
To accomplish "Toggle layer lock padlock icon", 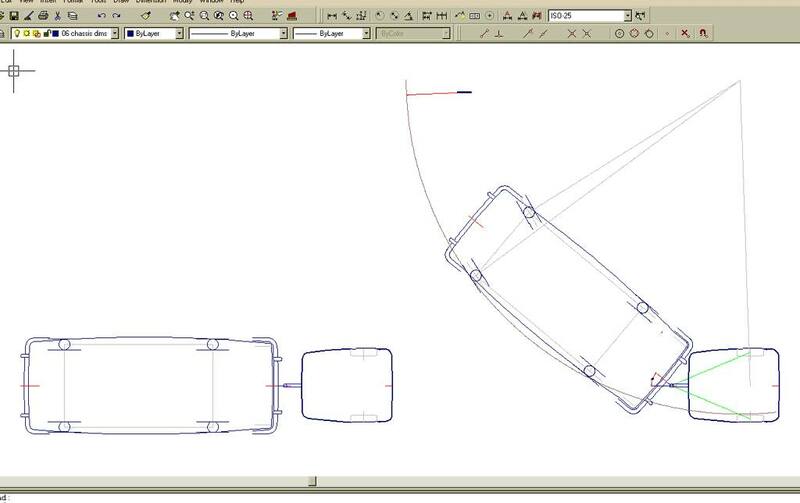I will pos(46,34).
